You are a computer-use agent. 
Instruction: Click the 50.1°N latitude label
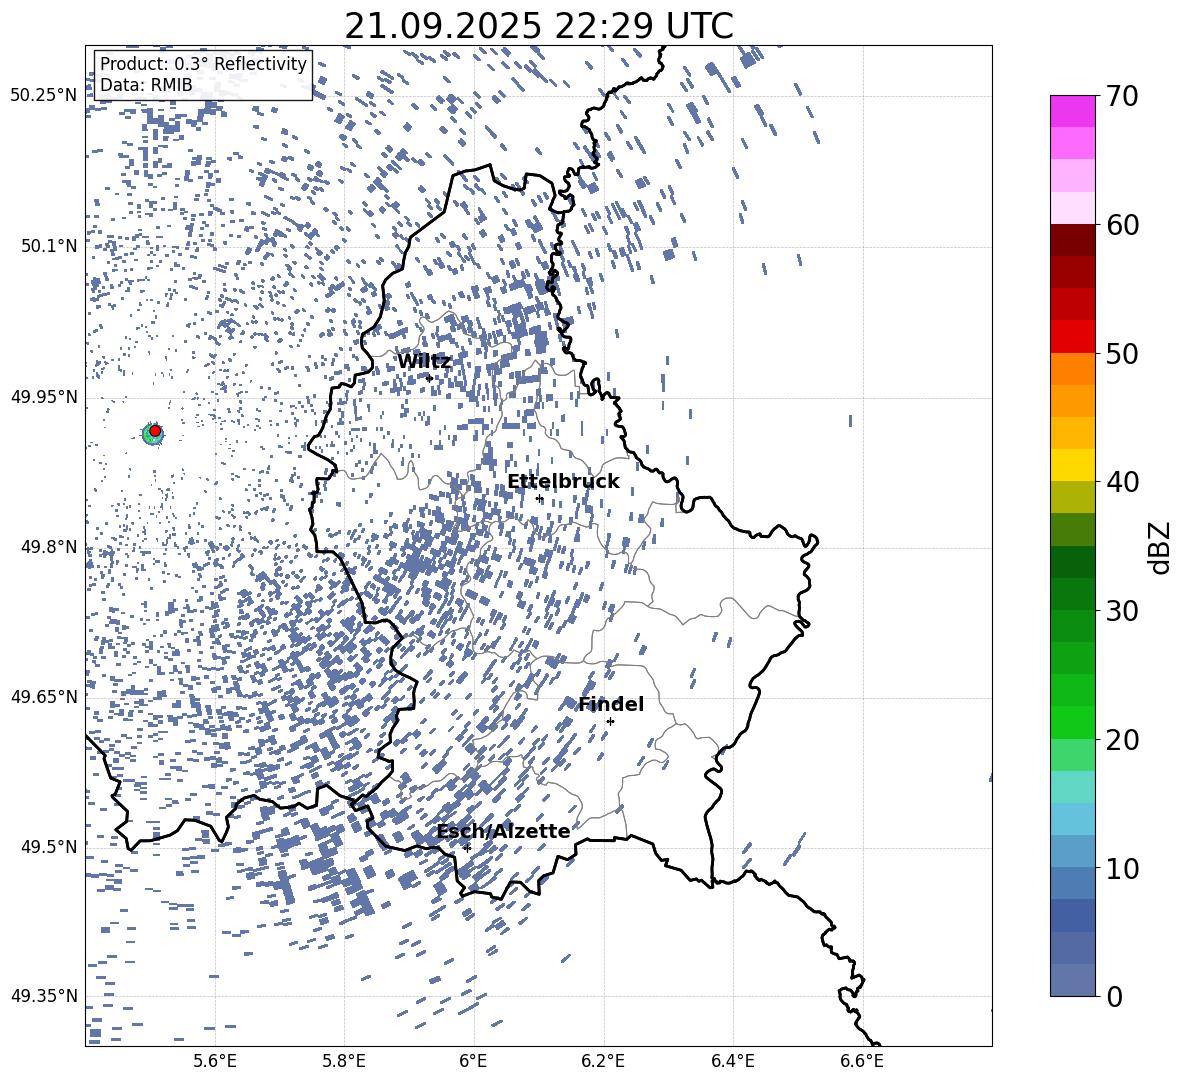49,246
